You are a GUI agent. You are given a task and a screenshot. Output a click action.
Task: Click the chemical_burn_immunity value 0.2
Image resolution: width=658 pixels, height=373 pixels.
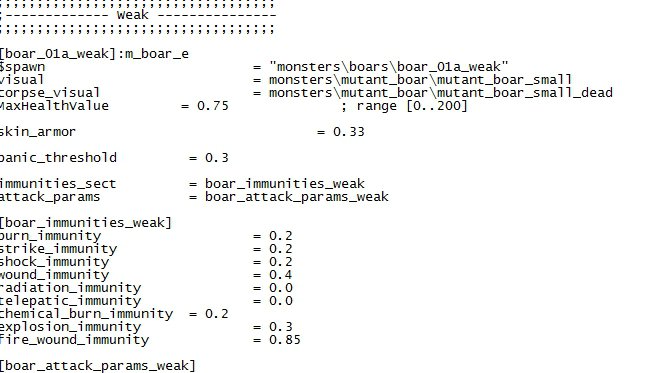tap(217, 314)
